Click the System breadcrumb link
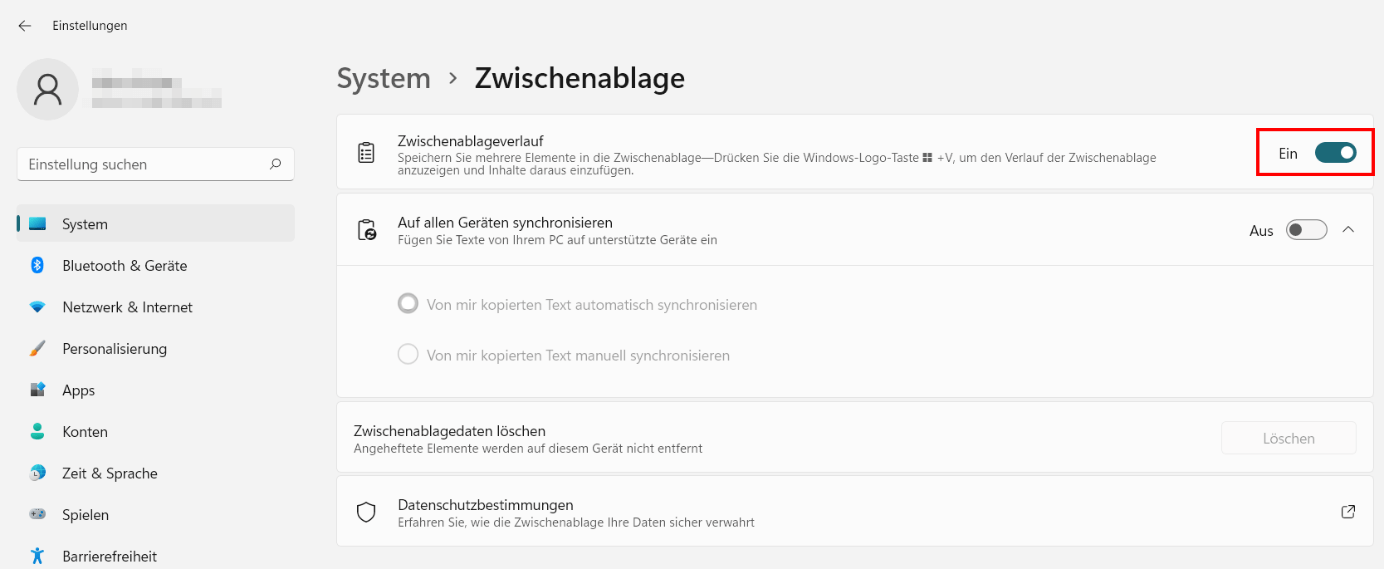The height and width of the screenshot is (569, 1384). click(x=384, y=78)
